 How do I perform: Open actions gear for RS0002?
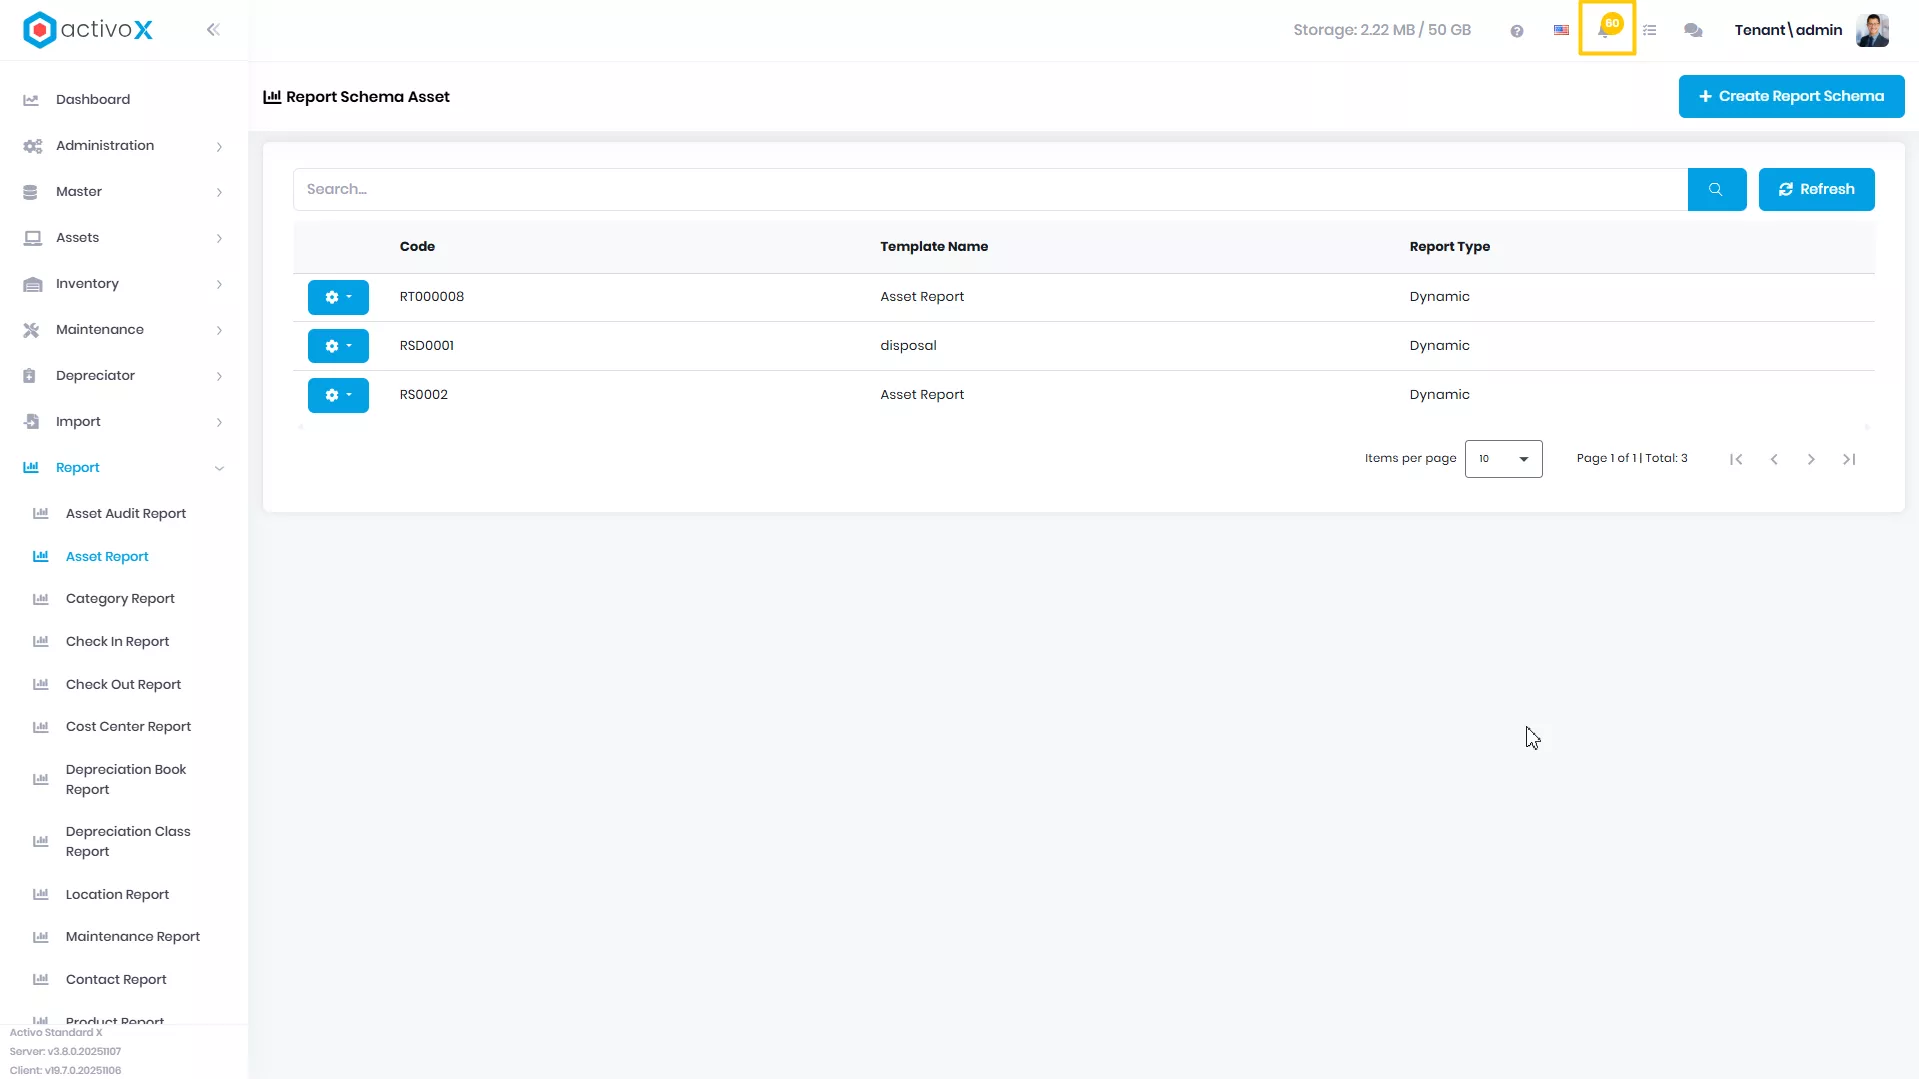pos(338,395)
